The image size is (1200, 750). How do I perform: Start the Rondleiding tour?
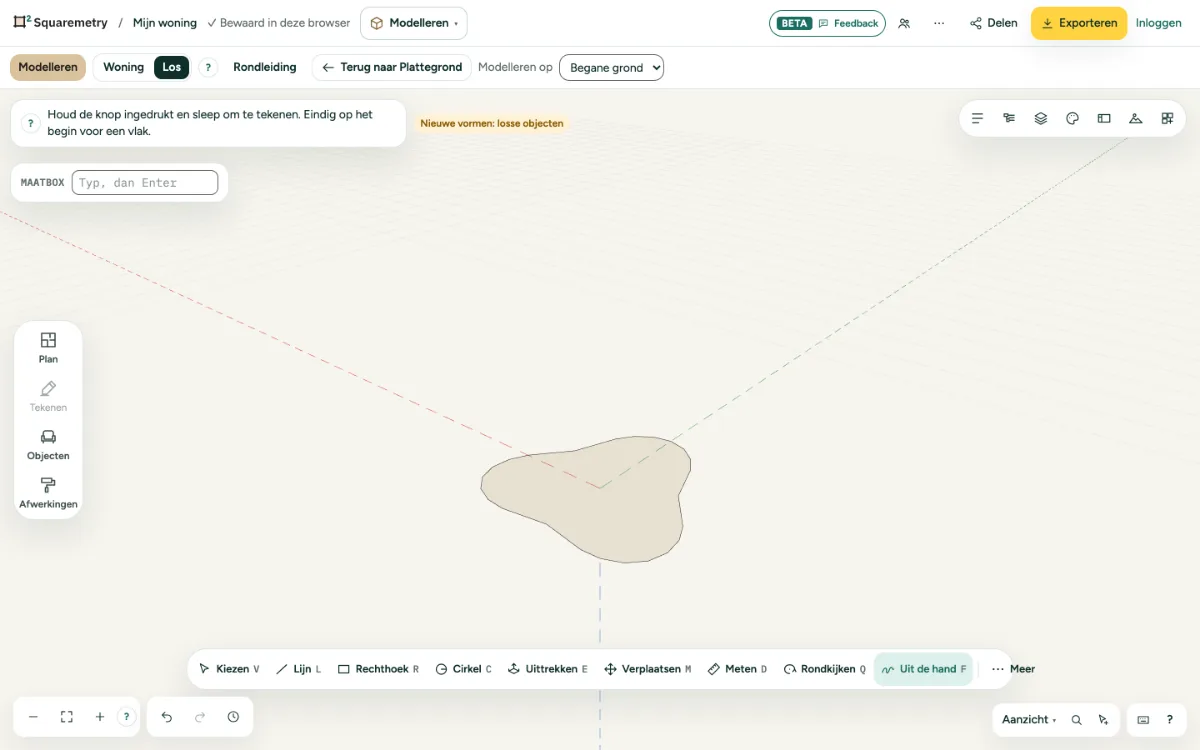click(265, 67)
